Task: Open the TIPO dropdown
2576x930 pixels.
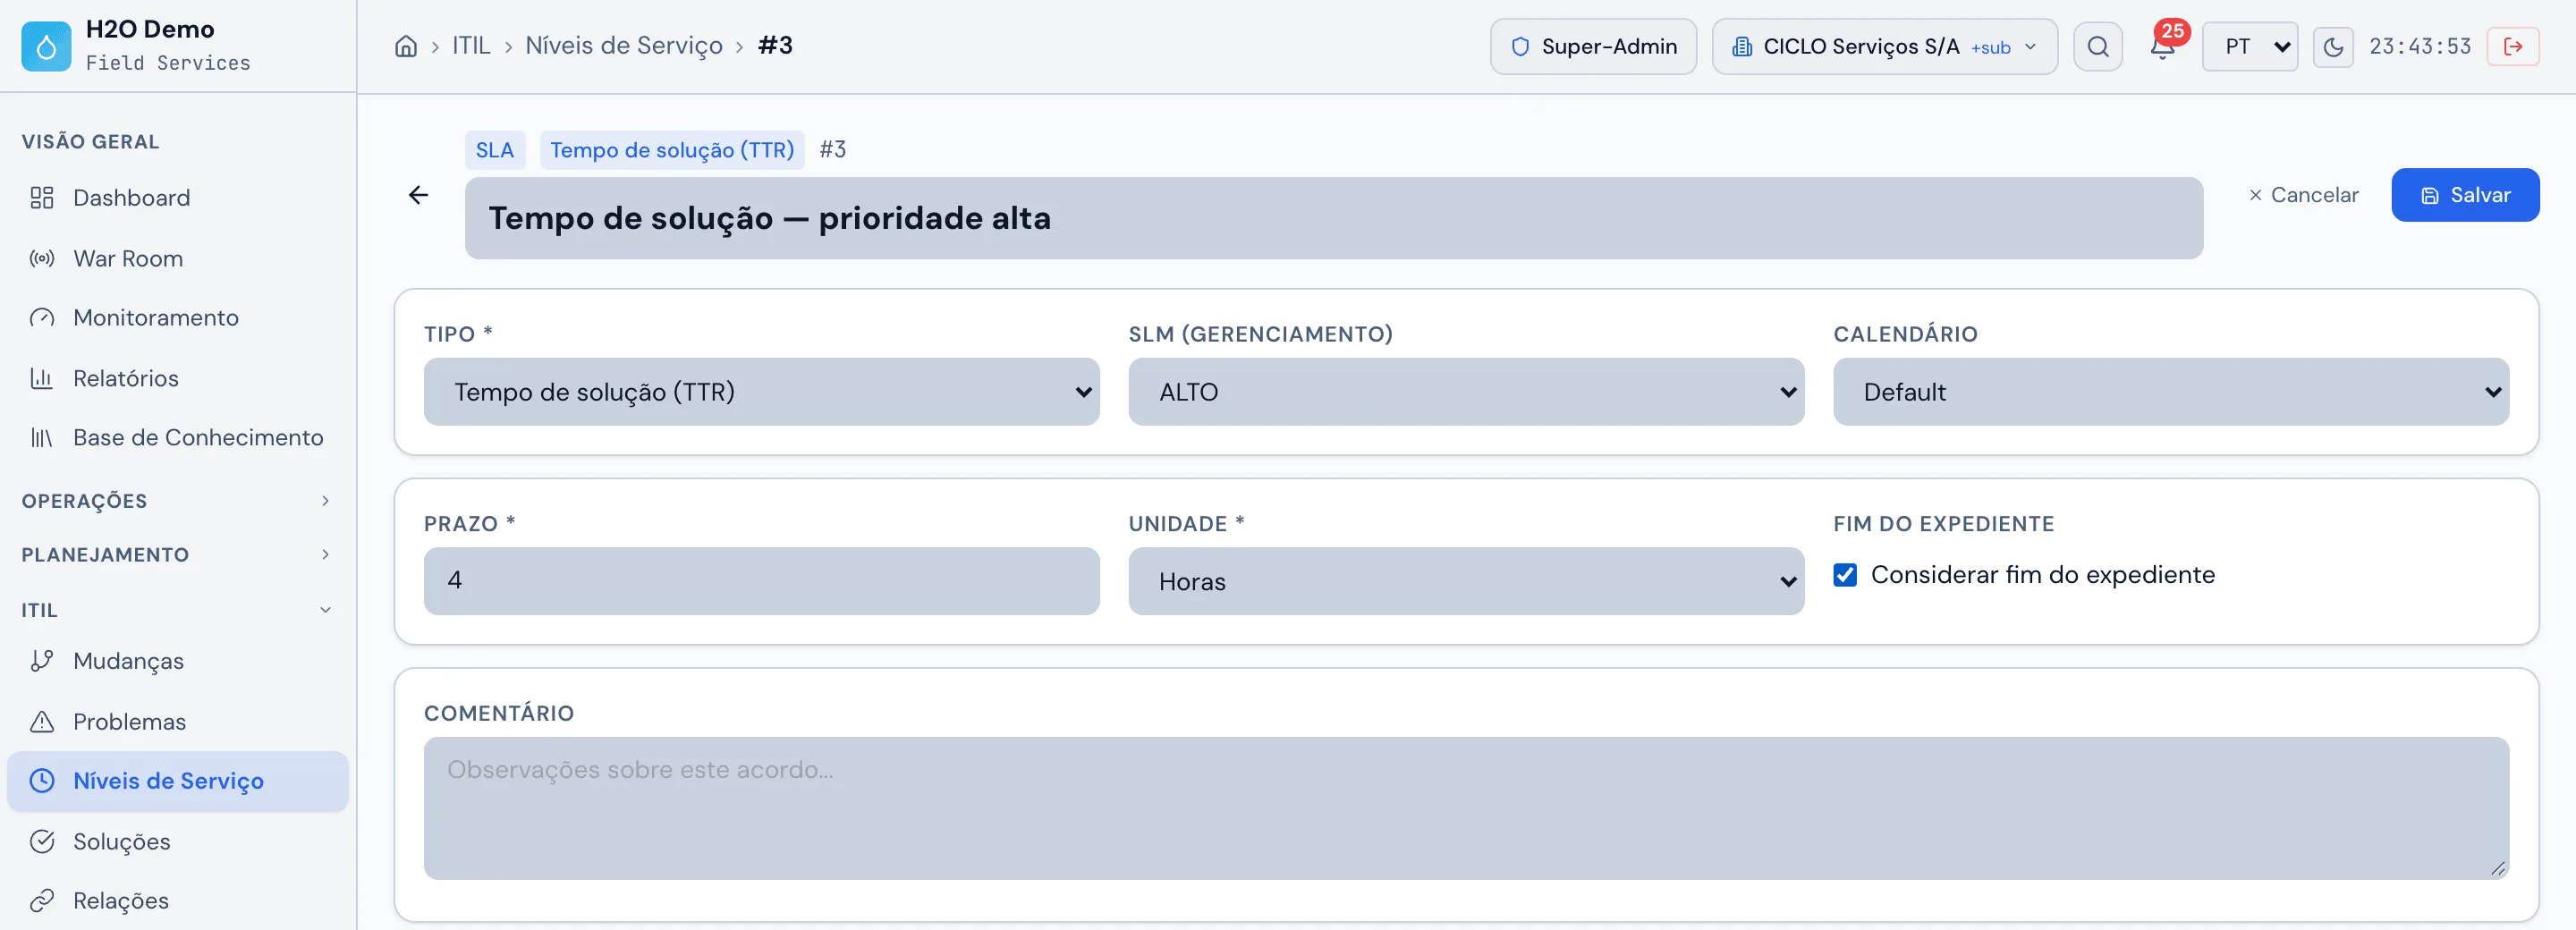Action: 762,392
